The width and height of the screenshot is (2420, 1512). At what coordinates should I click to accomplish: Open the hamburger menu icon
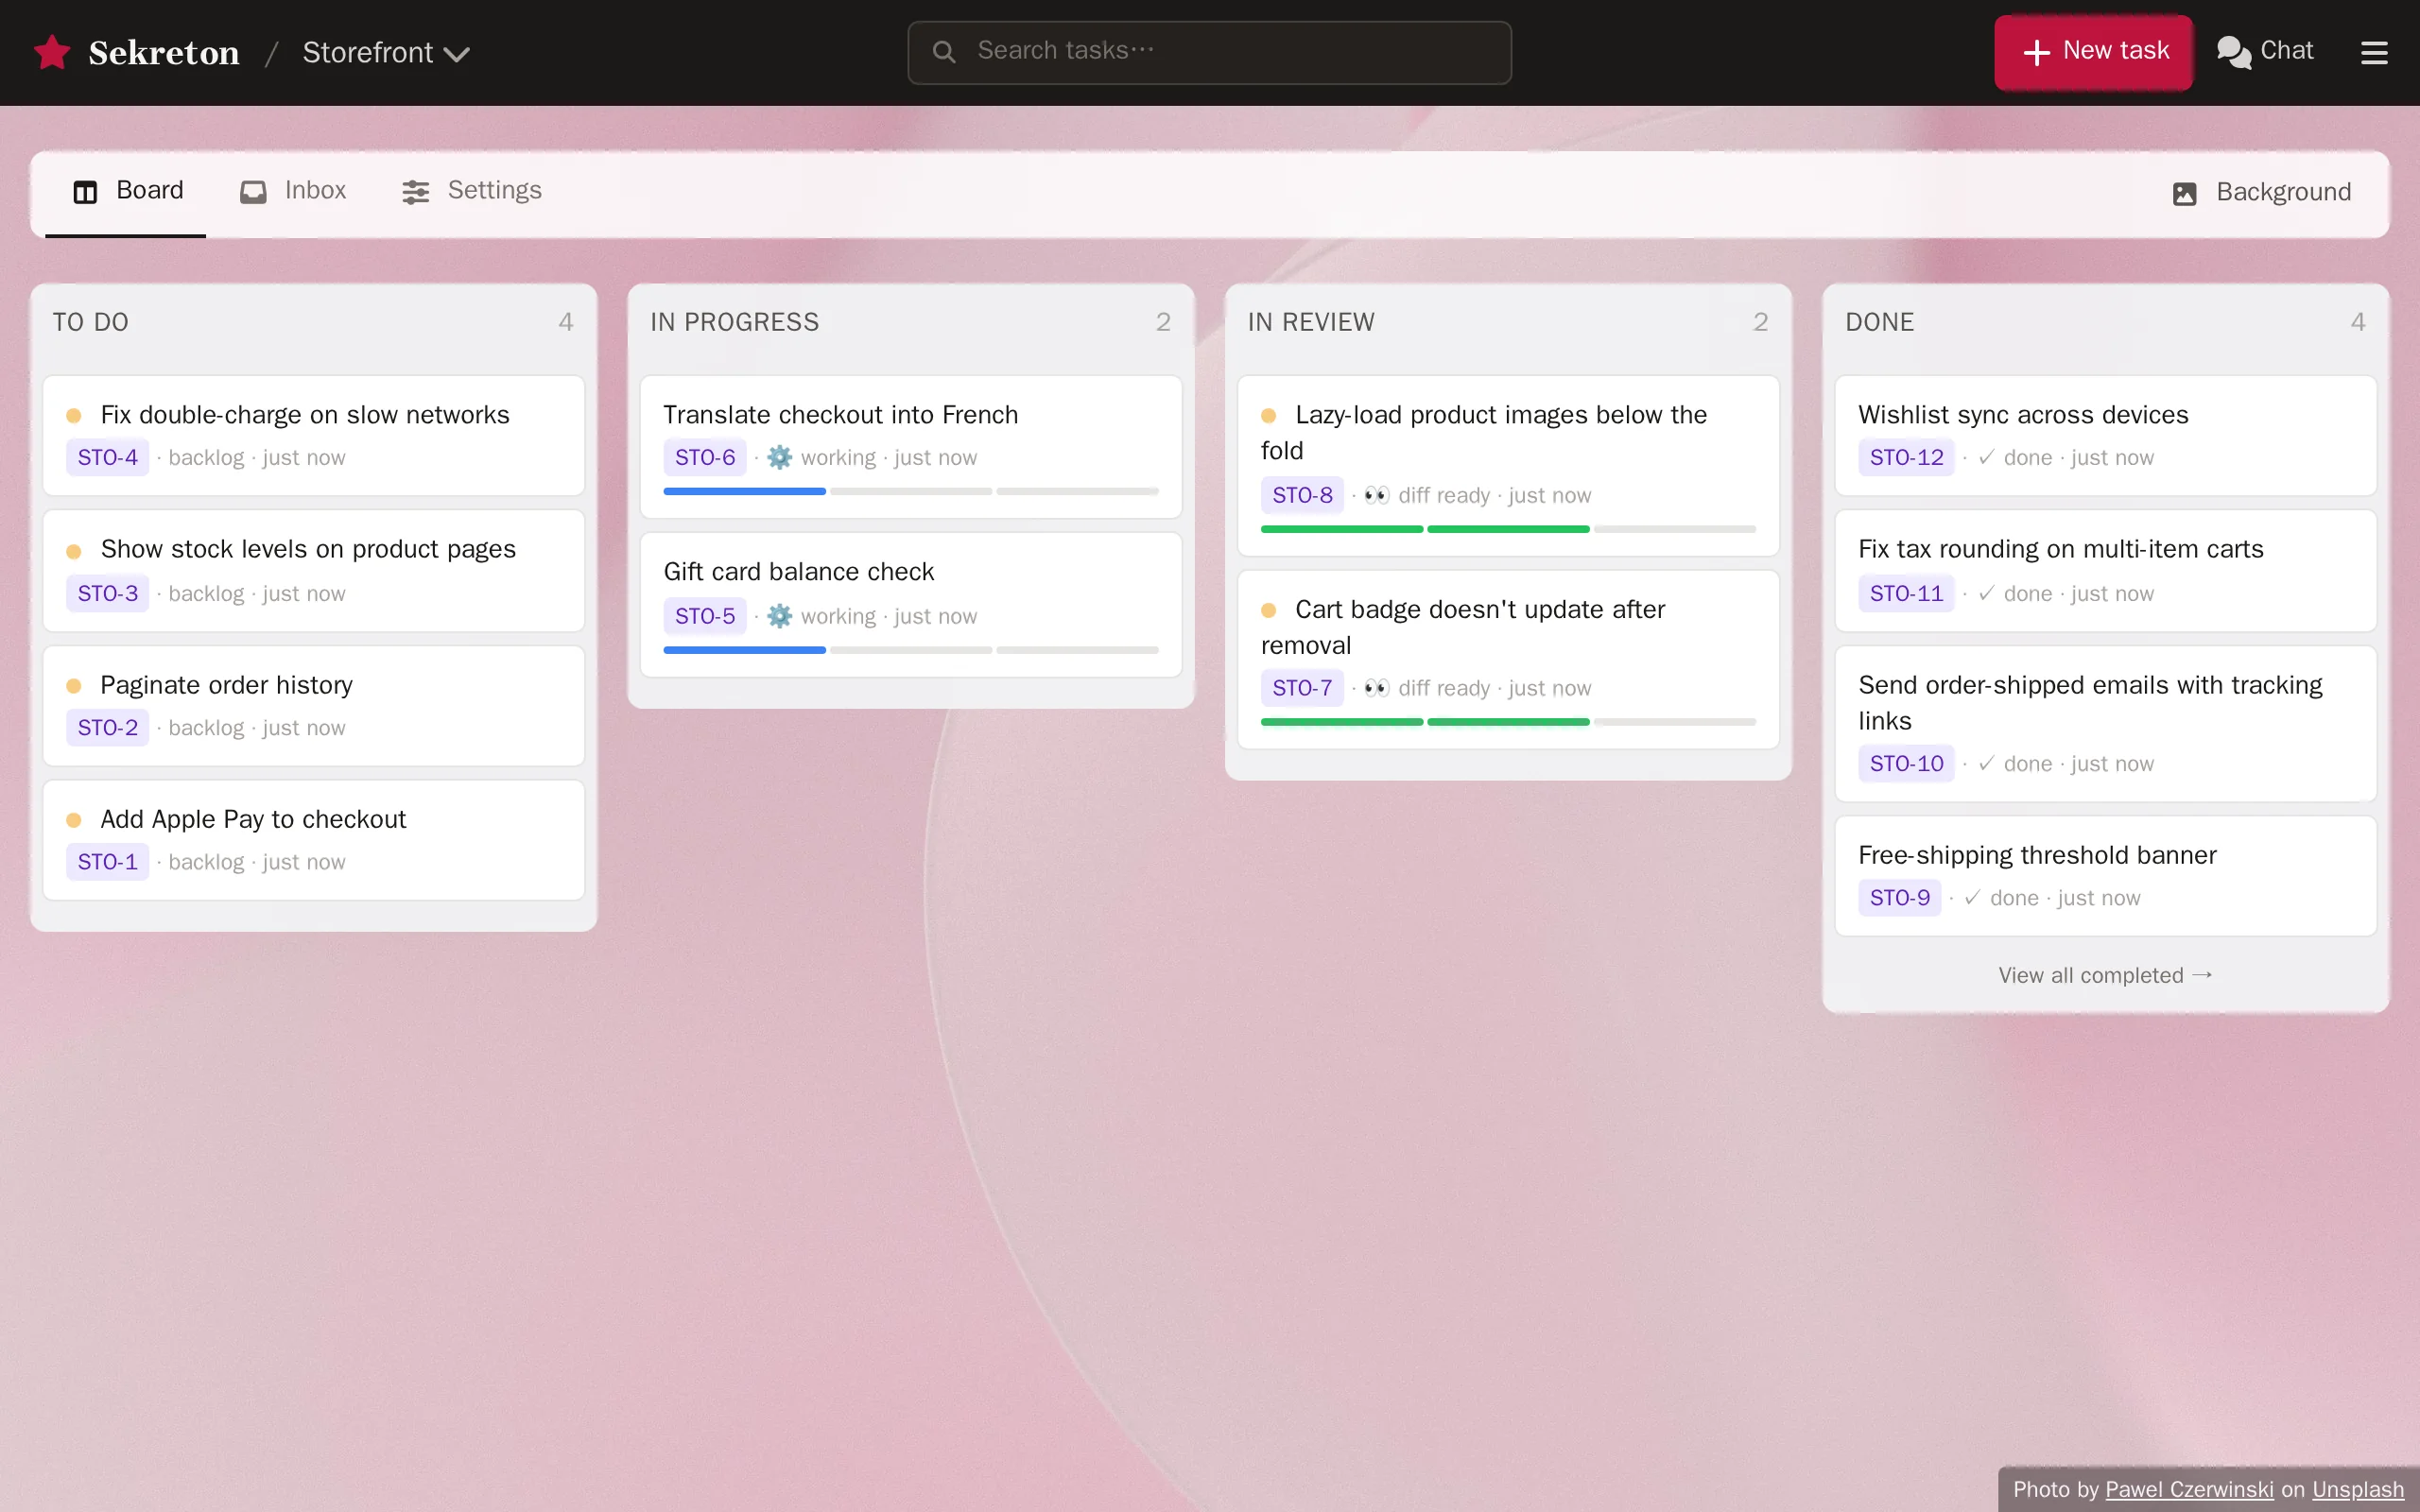coord(2374,52)
